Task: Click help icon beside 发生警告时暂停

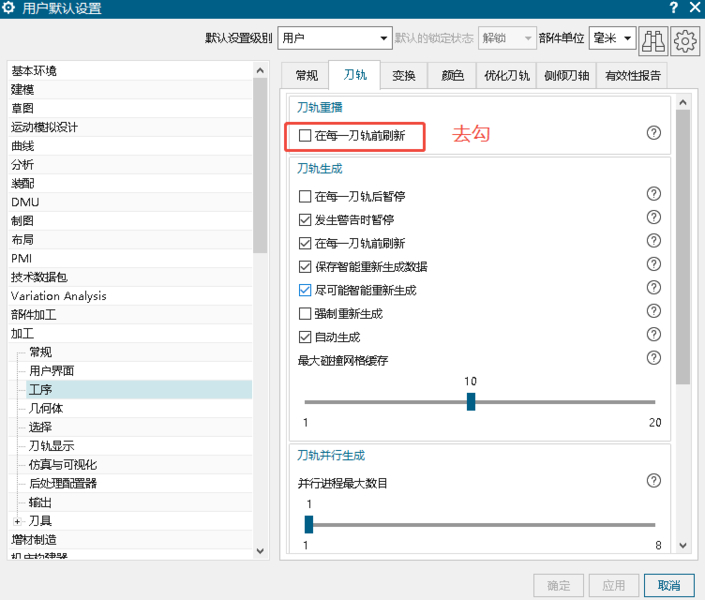Action: click(x=653, y=217)
